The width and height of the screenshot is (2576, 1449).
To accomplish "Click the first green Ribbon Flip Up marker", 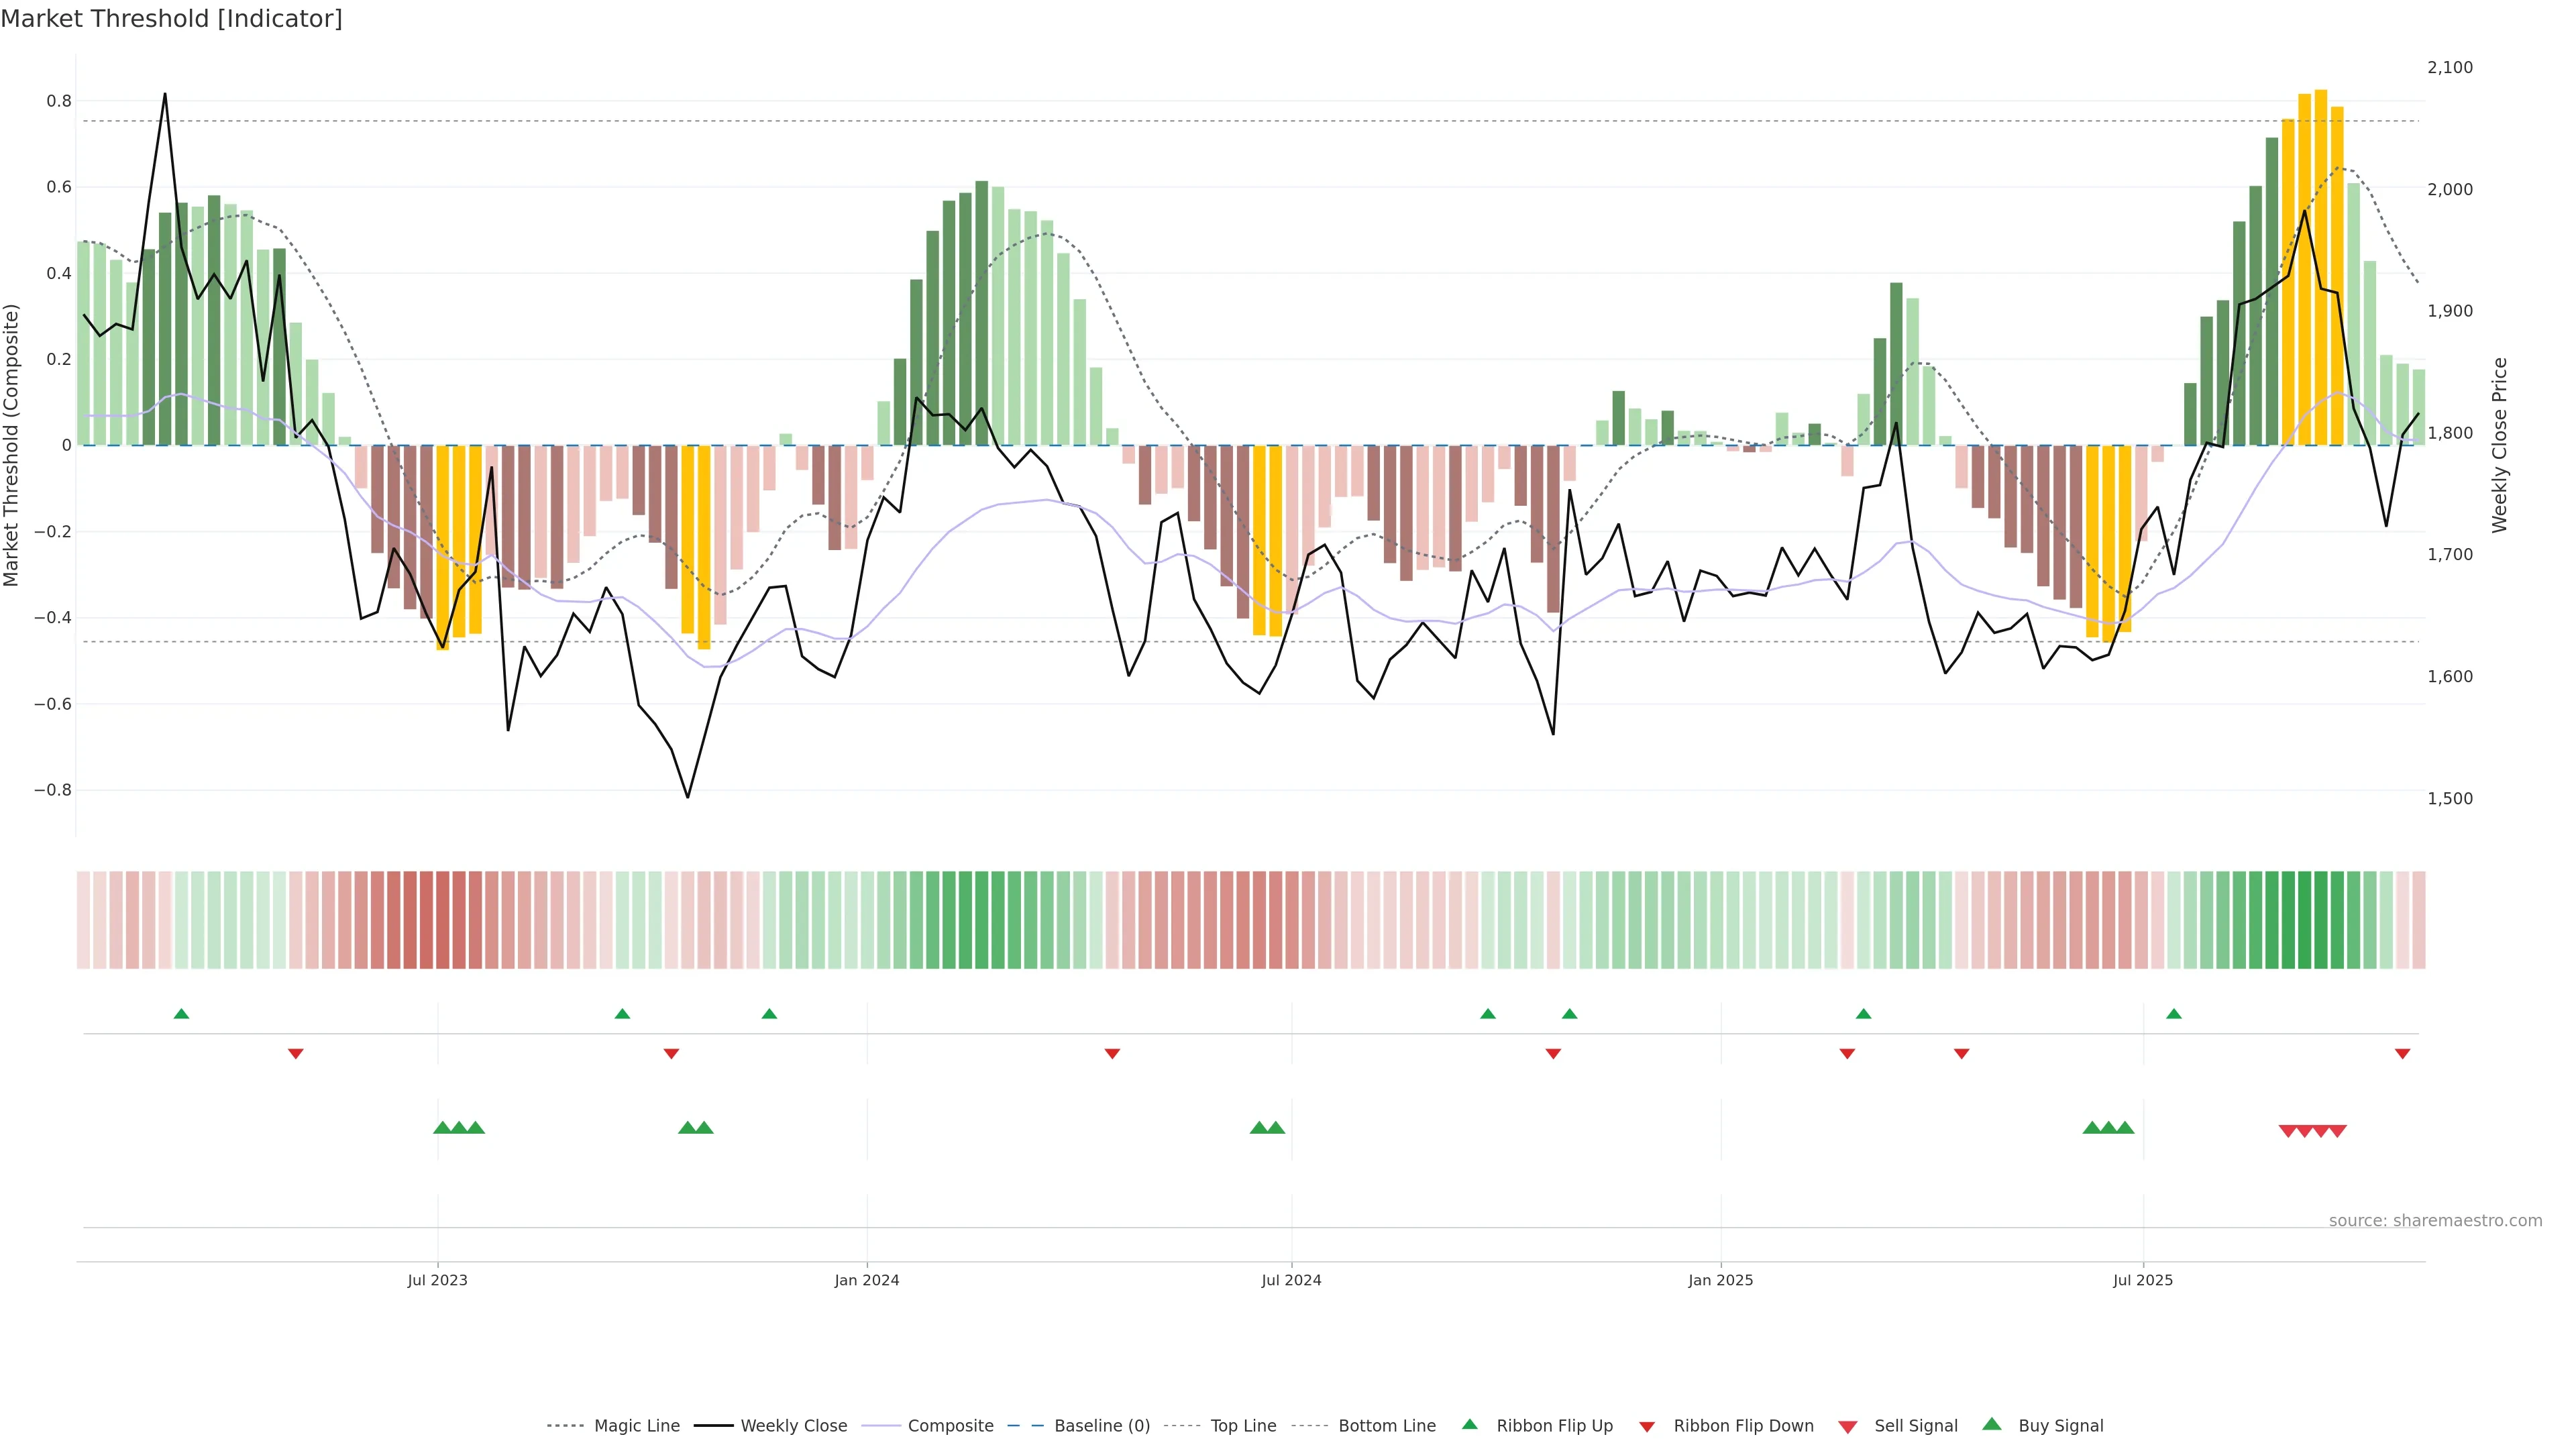I will (x=181, y=1014).
